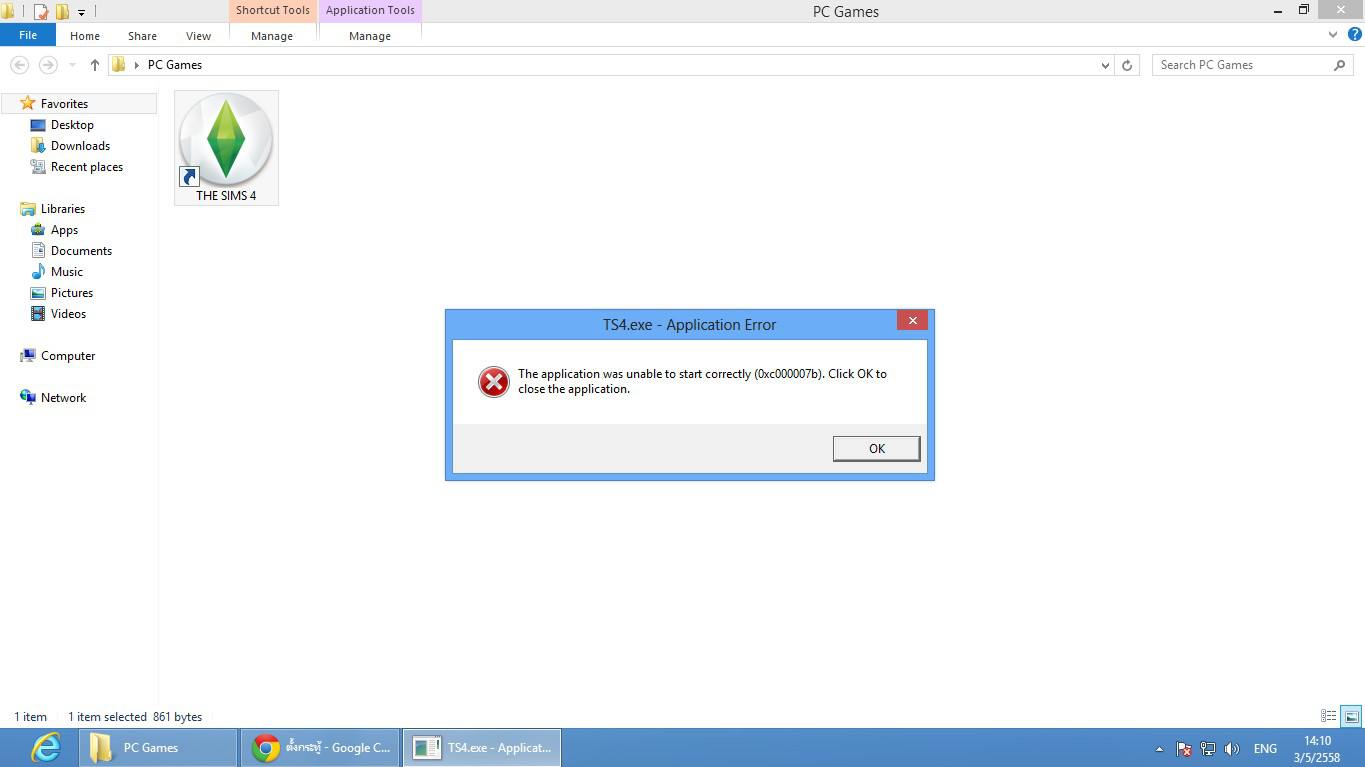The width and height of the screenshot is (1365, 767).
Task: Click the New folder quick access icon
Action: [62, 12]
